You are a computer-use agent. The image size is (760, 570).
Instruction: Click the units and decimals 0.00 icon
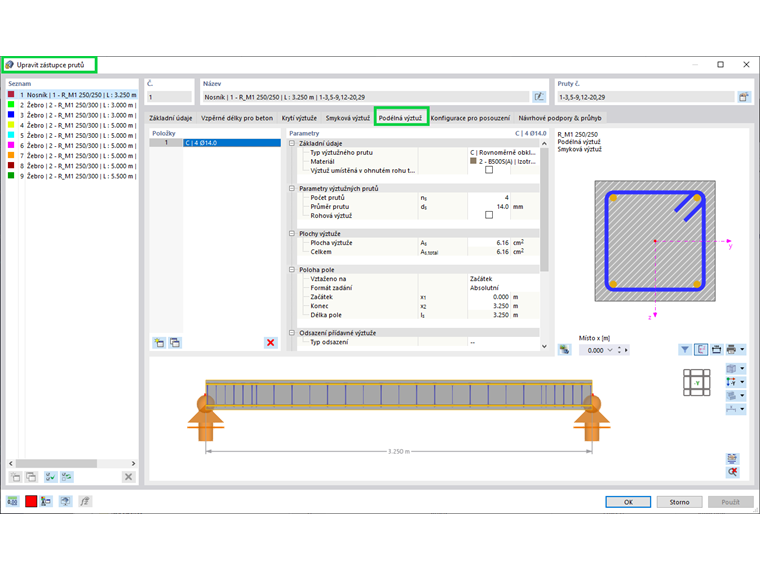[12, 501]
